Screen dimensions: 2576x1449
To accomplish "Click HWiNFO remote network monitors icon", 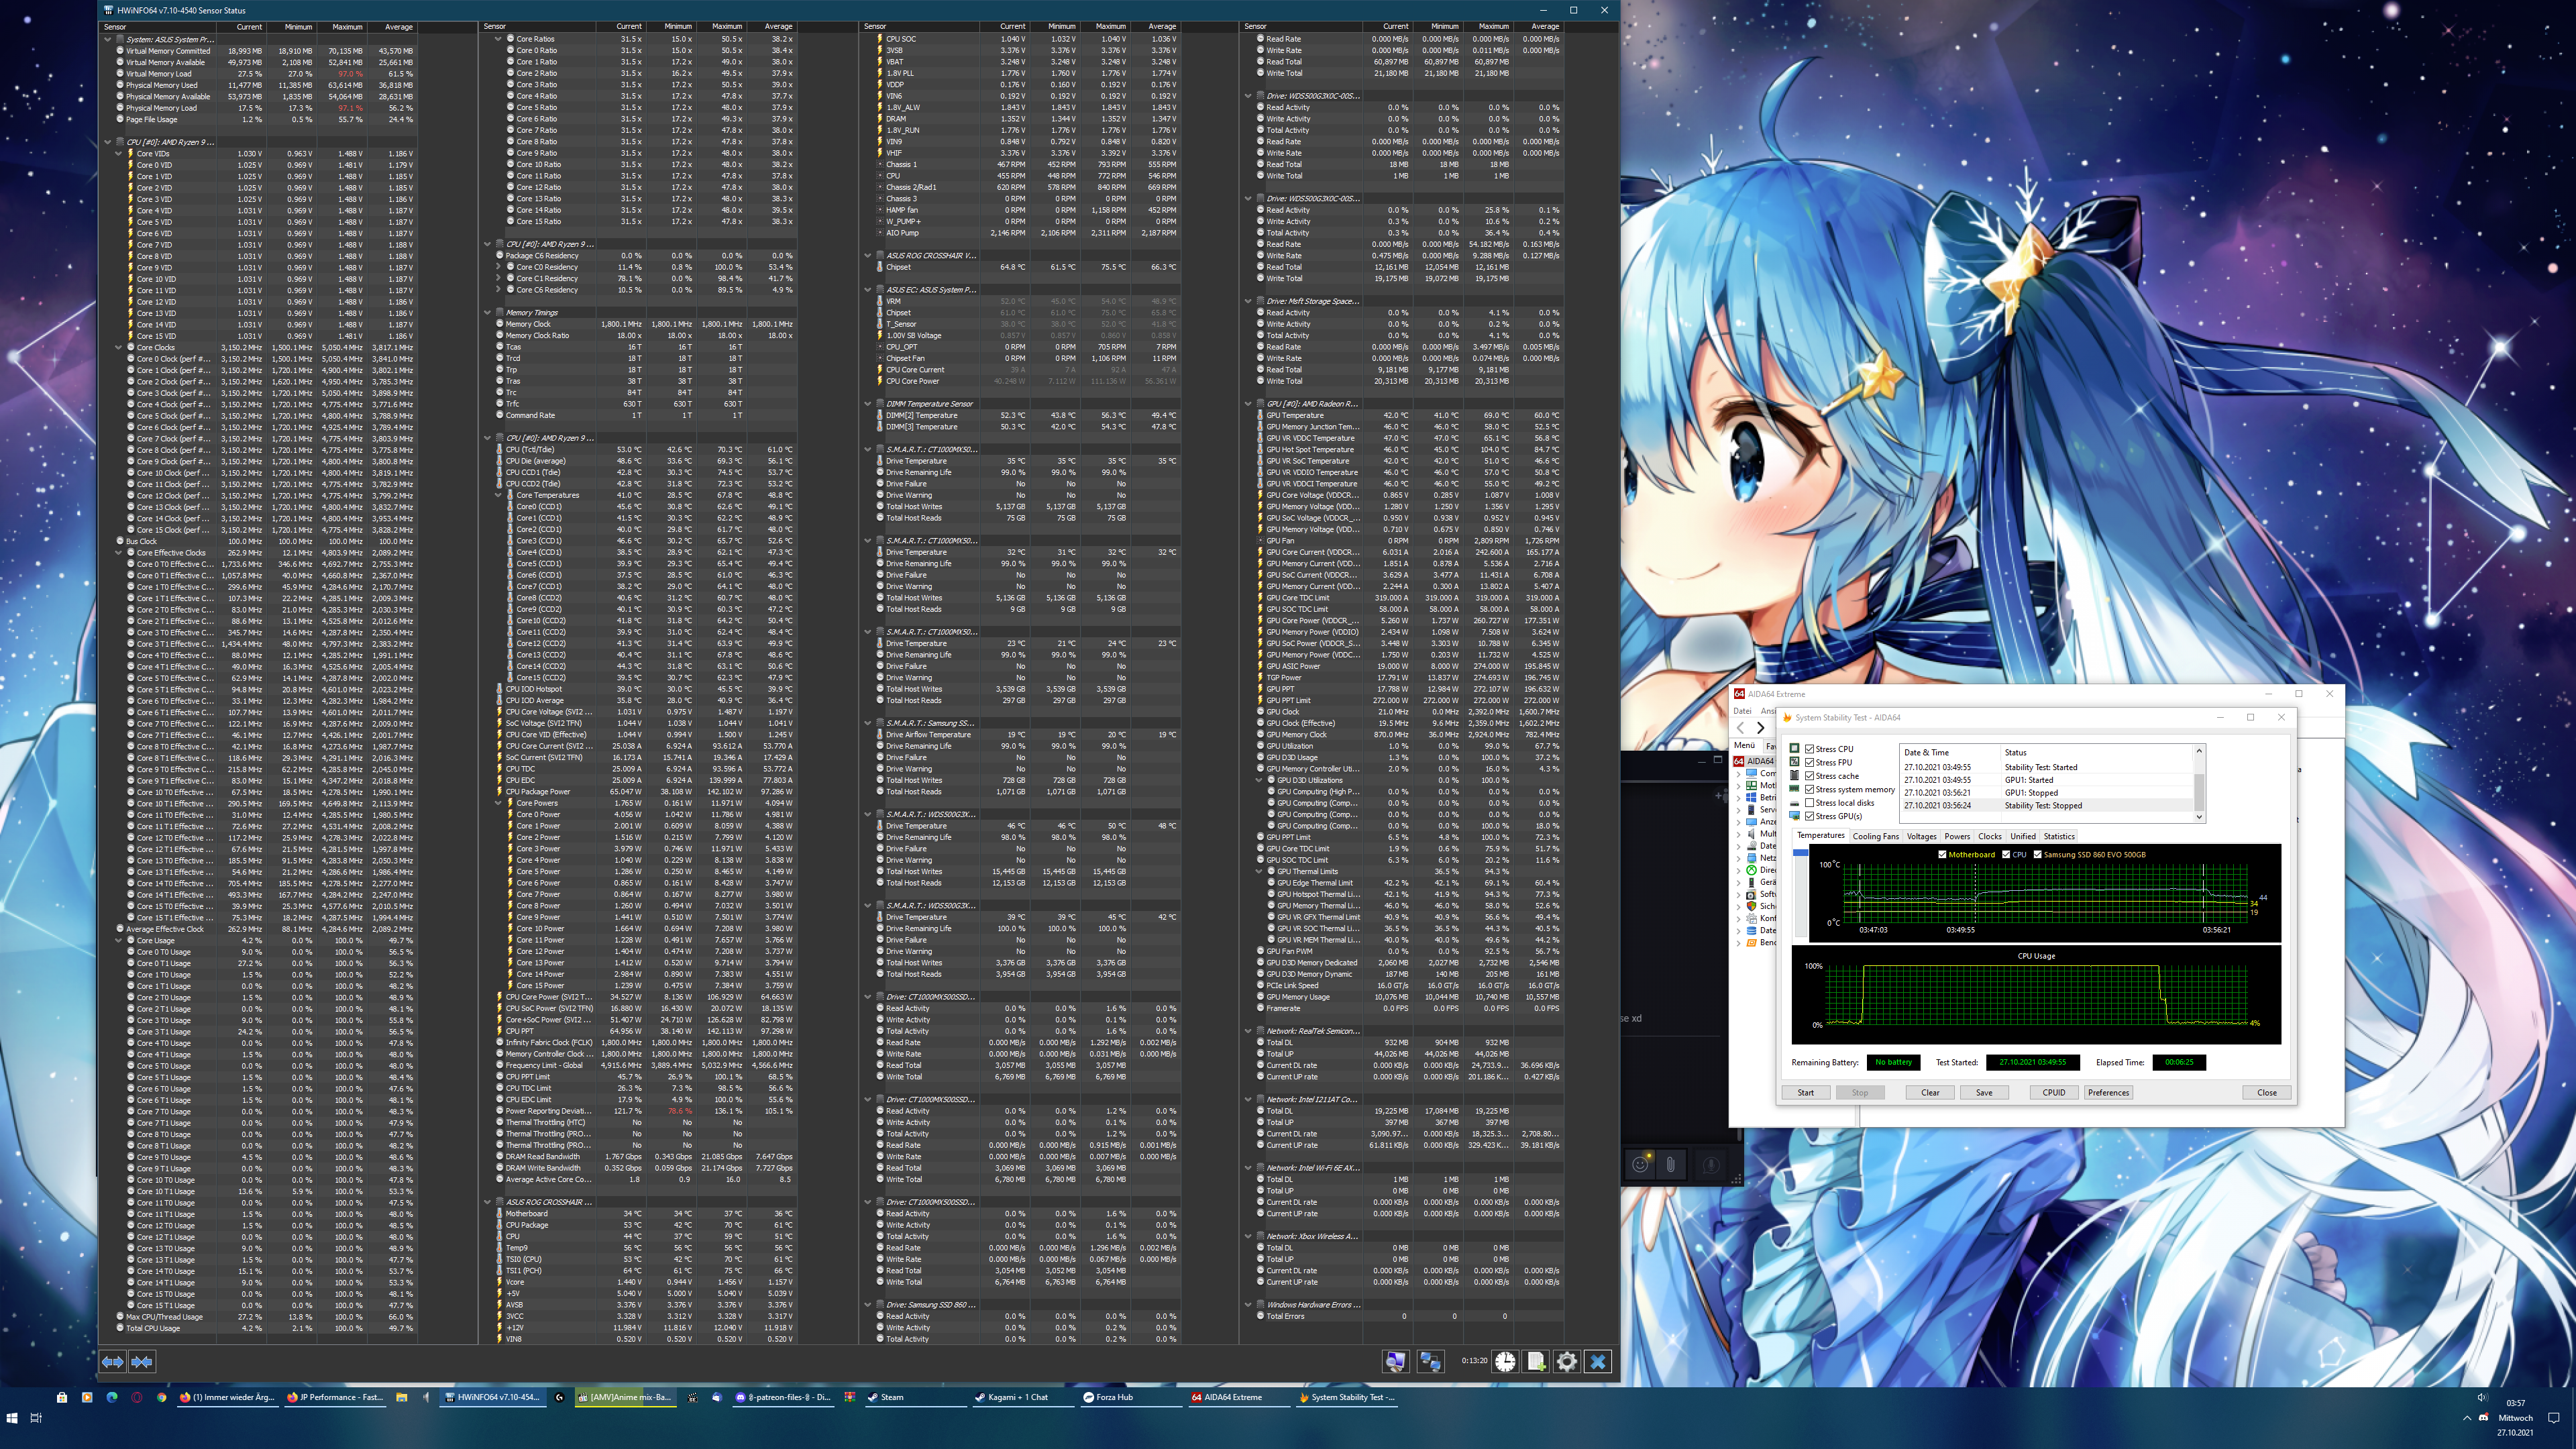I will click(1430, 1361).
